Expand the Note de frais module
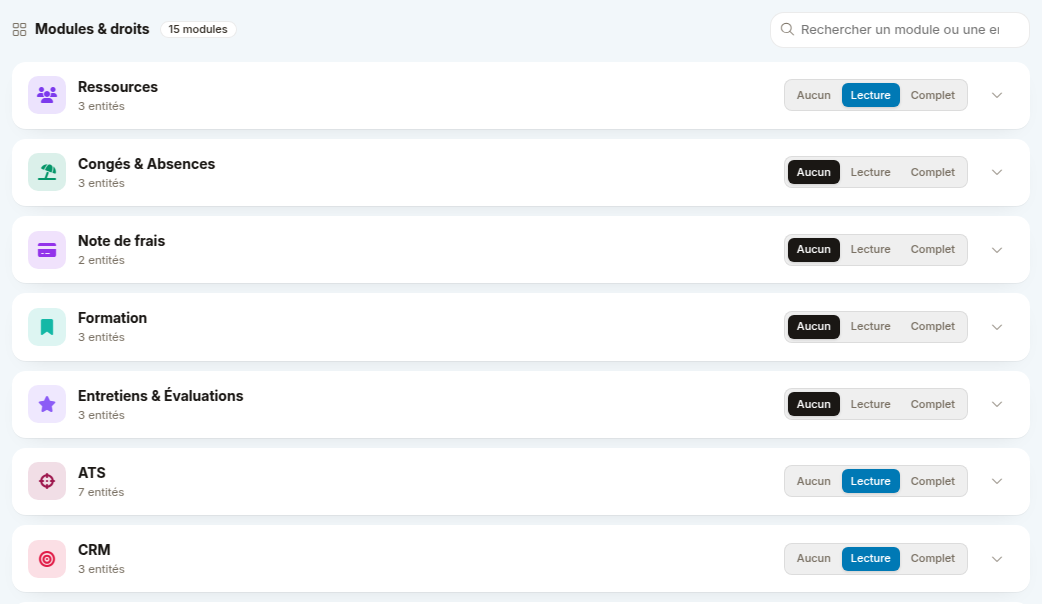The width and height of the screenshot is (1042, 604). [x=997, y=250]
